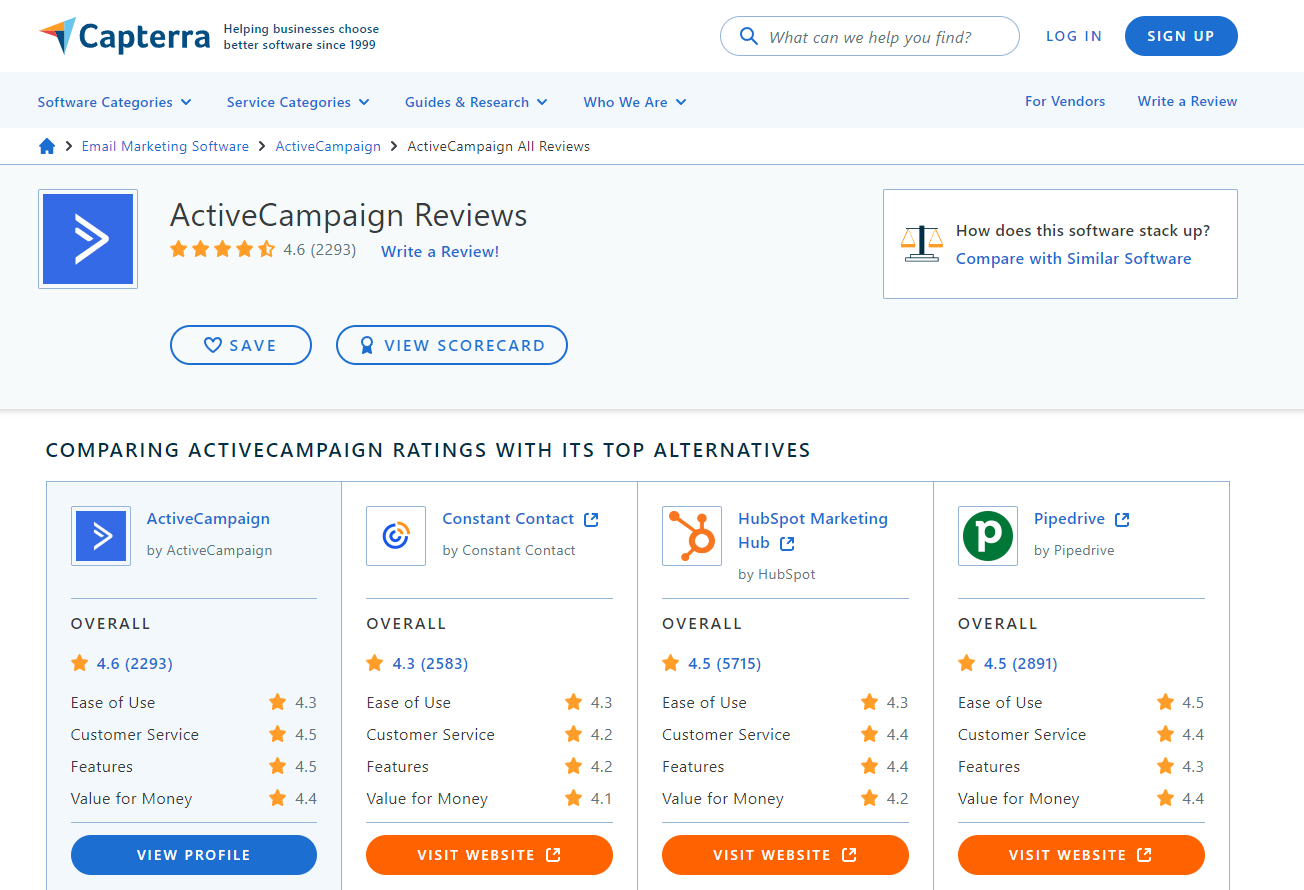Click the chevron beside Who We Are
The height and width of the screenshot is (890, 1304).
[681, 102]
